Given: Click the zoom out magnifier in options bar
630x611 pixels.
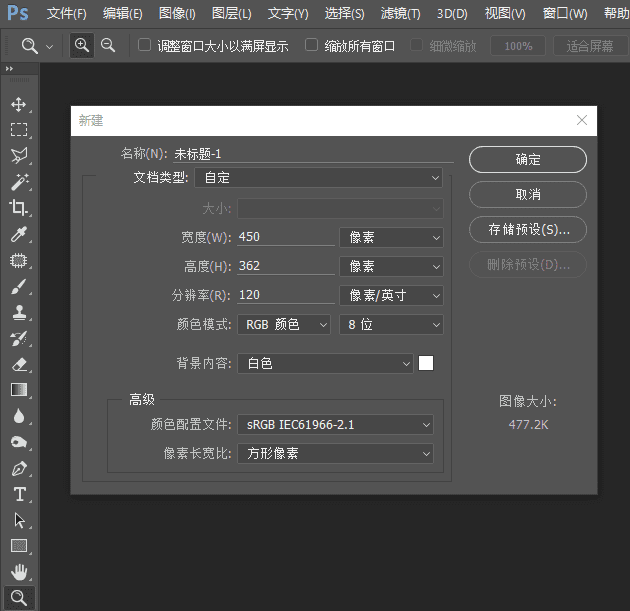Looking at the screenshot, I should pyautogui.click(x=108, y=46).
